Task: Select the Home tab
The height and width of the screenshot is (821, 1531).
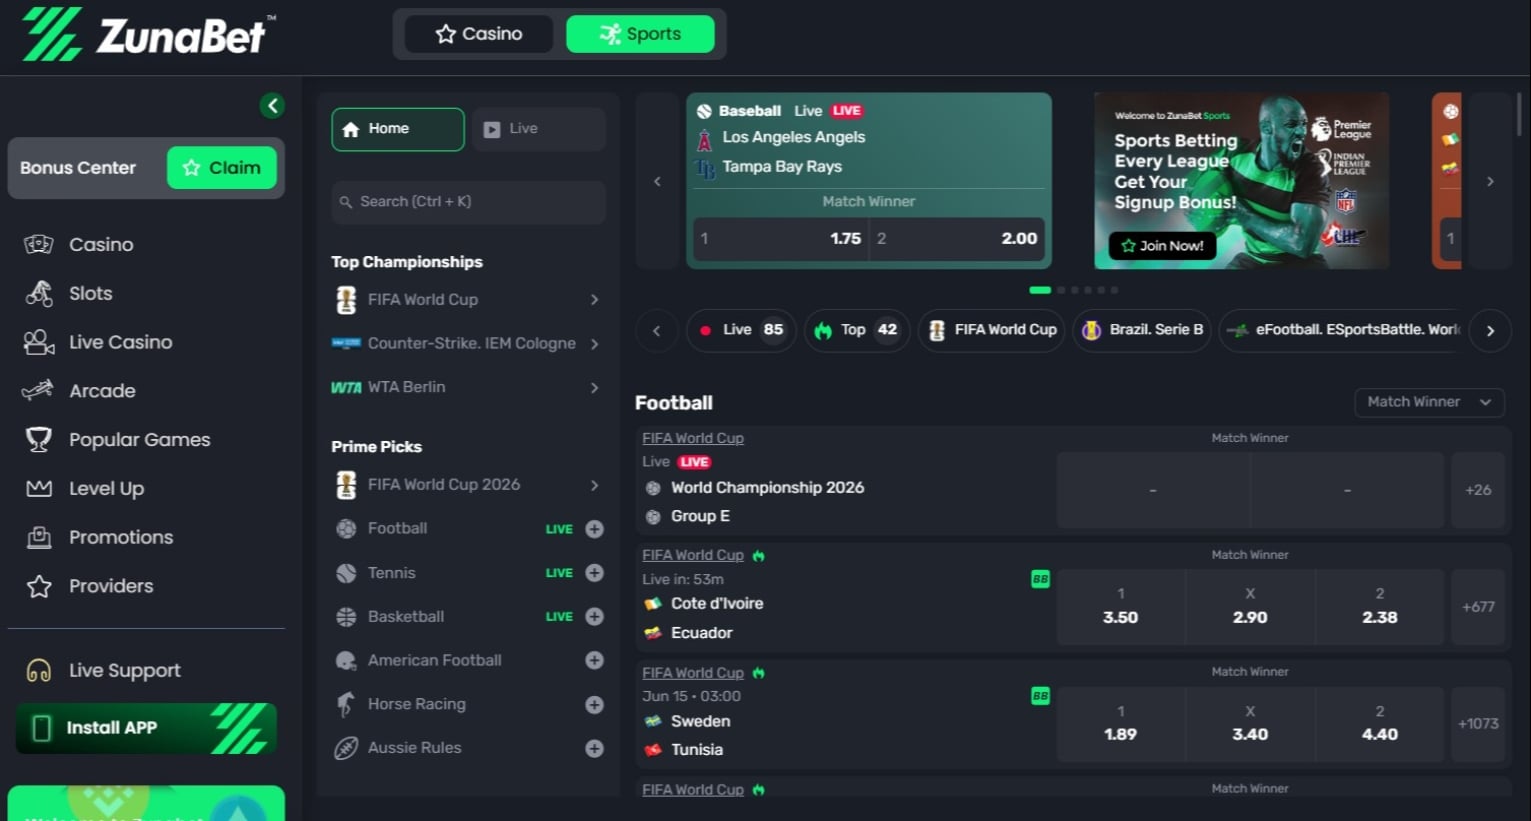Action: pyautogui.click(x=398, y=129)
